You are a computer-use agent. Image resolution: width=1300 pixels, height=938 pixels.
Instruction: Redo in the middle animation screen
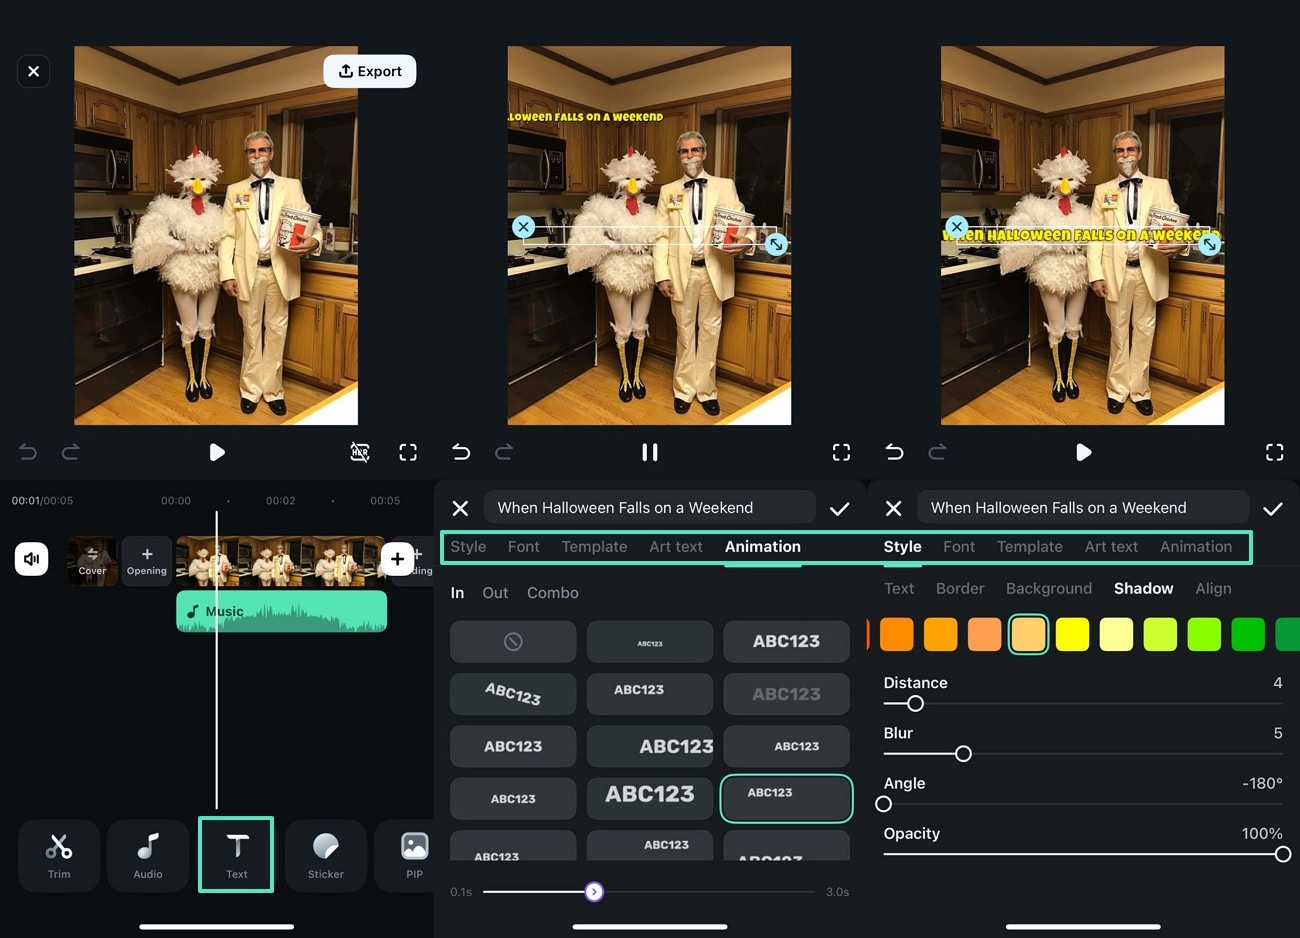pyautogui.click(x=504, y=452)
